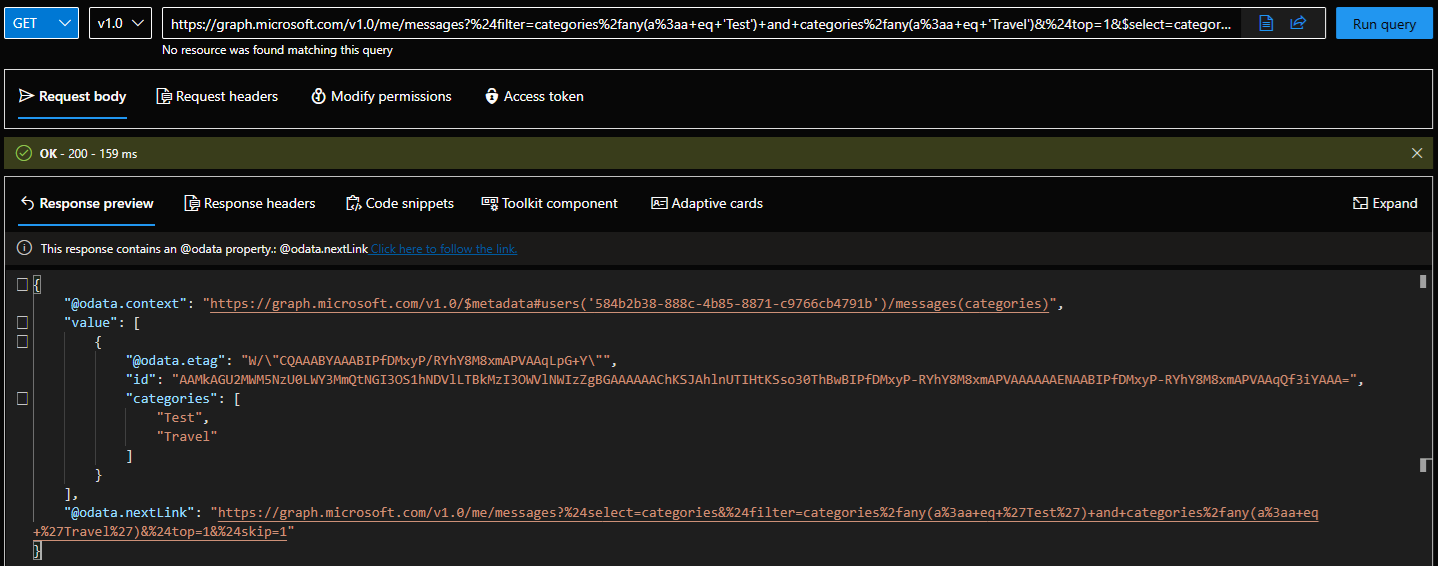Click the Response headers document icon
The height and width of the screenshot is (566, 1438).
click(x=192, y=204)
